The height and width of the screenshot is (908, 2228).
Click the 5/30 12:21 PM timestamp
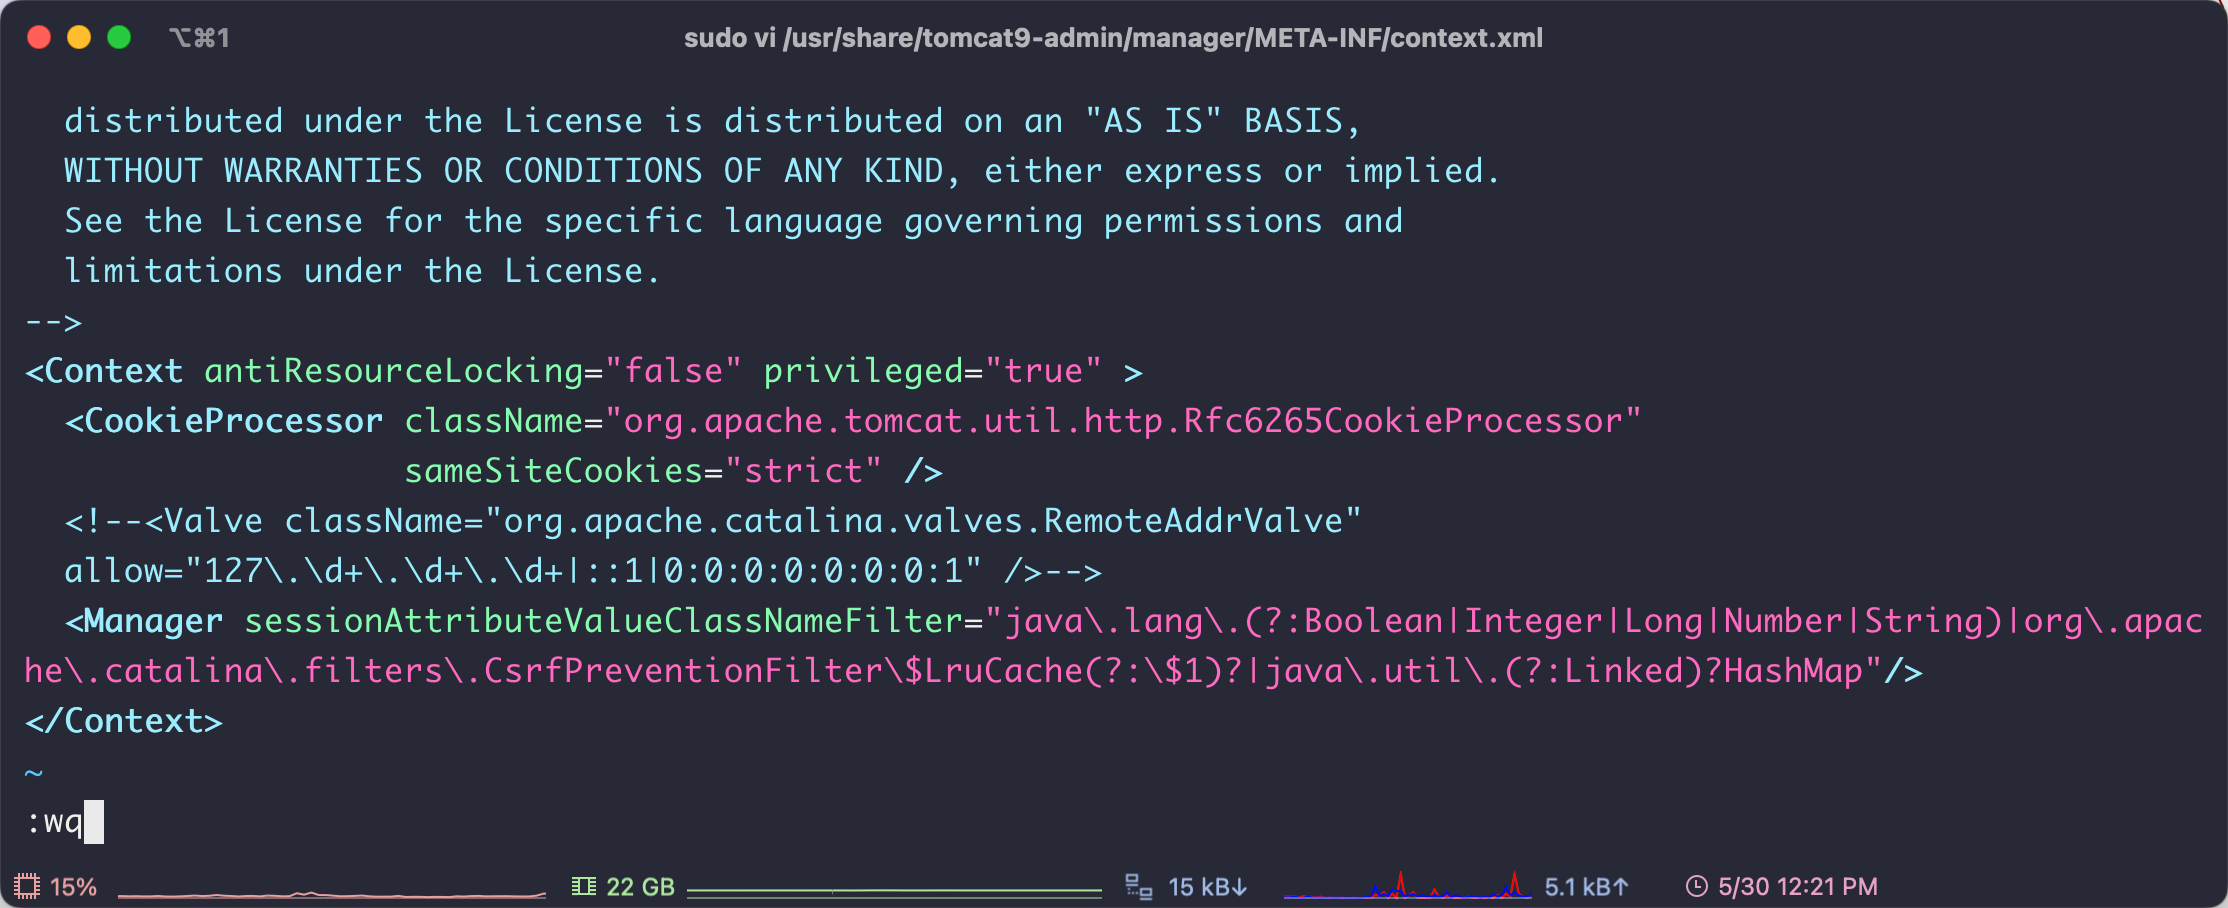click(x=1797, y=887)
